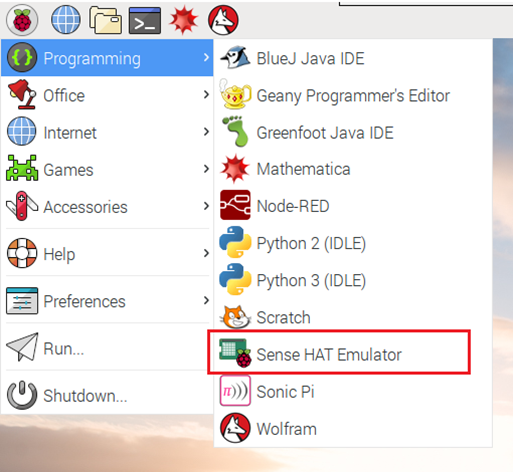Launch BlueJ Java IDE

click(353, 58)
